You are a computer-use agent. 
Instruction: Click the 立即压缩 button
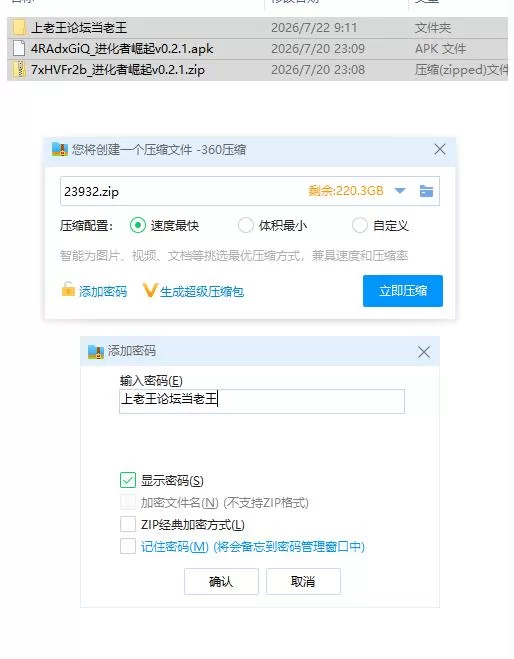(403, 291)
